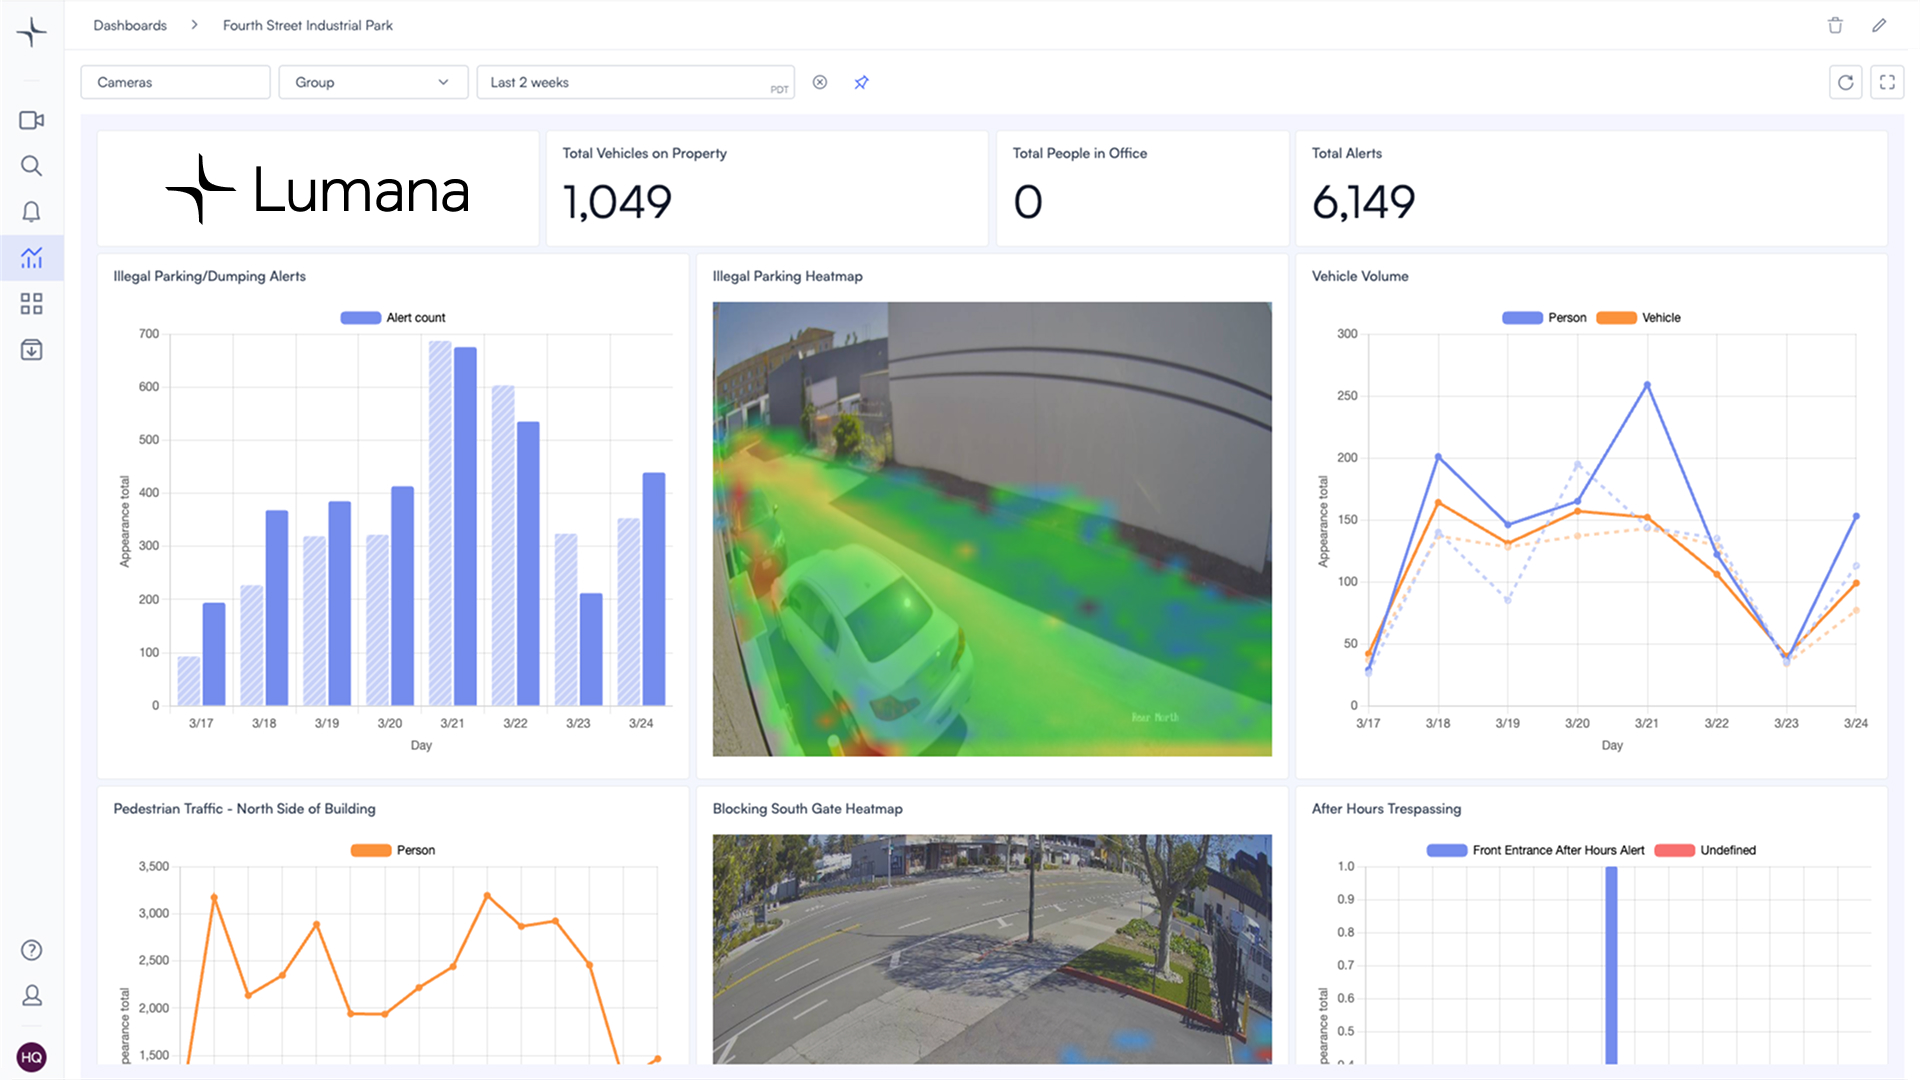Refresh the dashboard data
1920x1080 pixels.
point(1845,82)
